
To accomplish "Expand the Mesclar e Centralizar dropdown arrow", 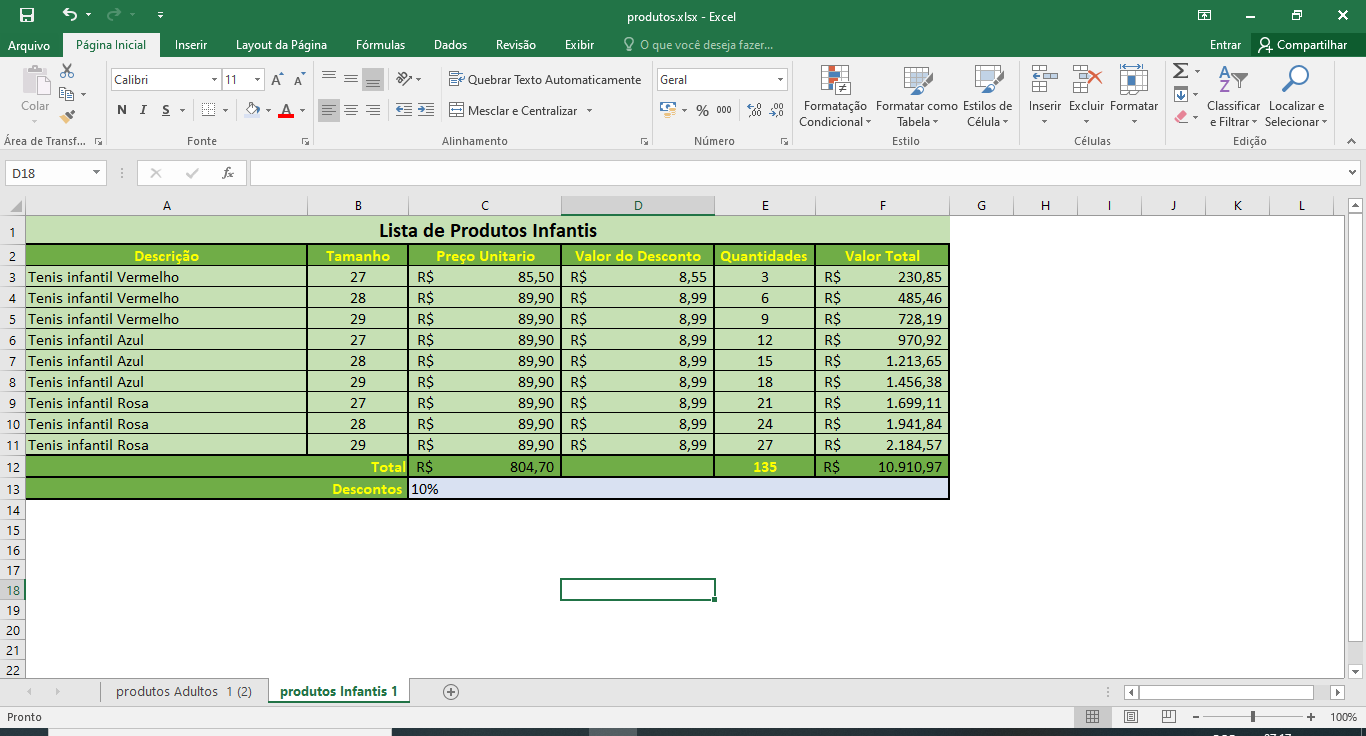I will point(589,110).
